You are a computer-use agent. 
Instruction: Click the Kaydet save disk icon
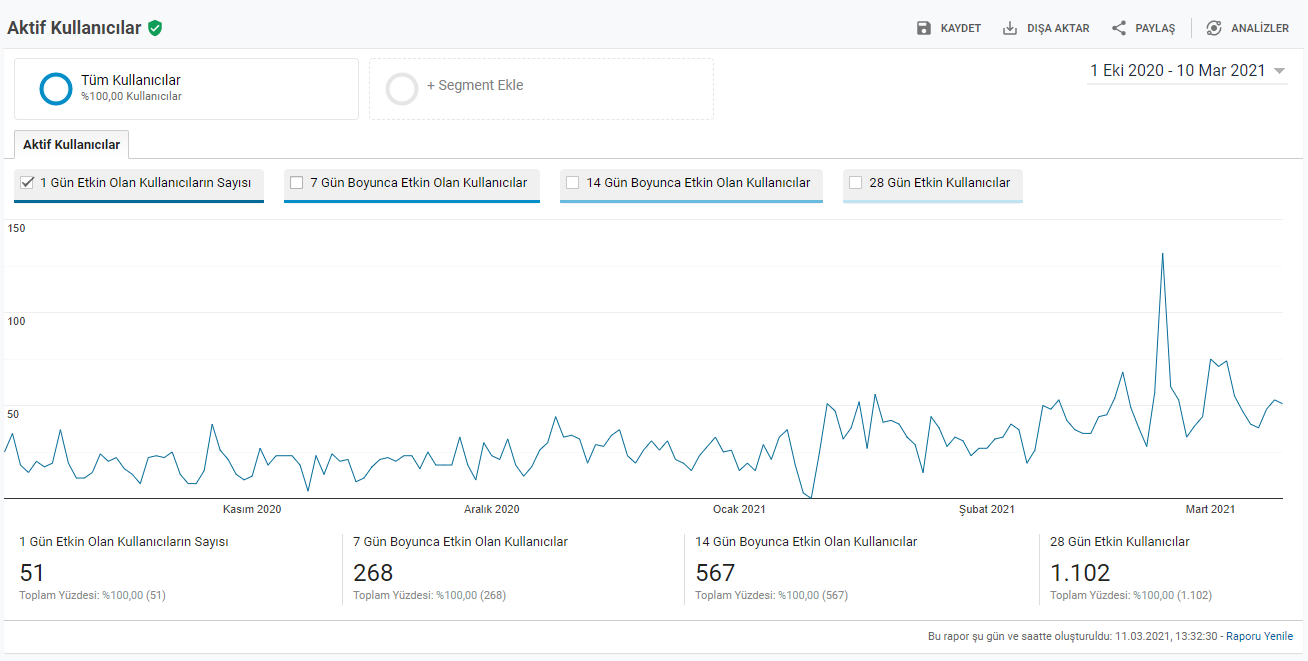click(924, 28)
